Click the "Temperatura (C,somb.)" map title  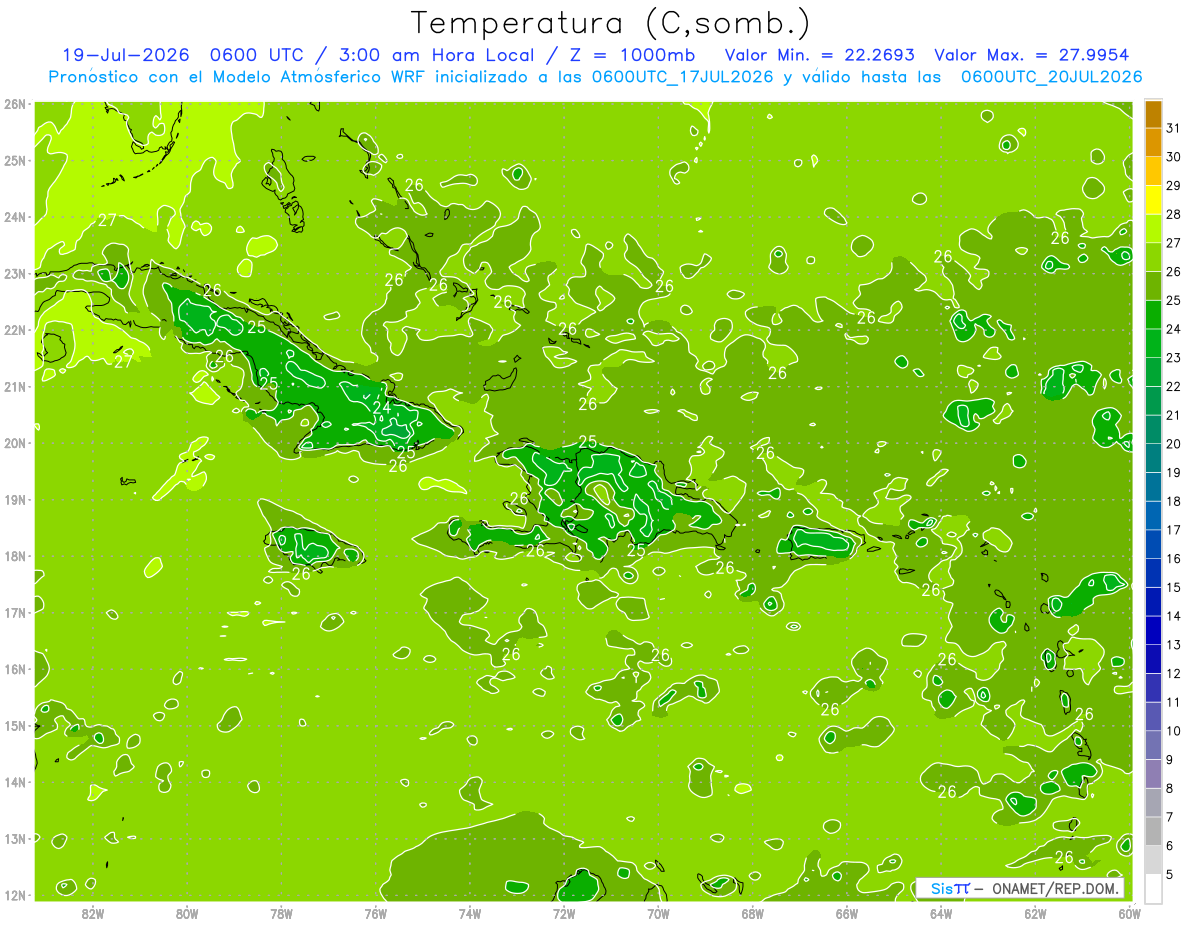(611, 23)
